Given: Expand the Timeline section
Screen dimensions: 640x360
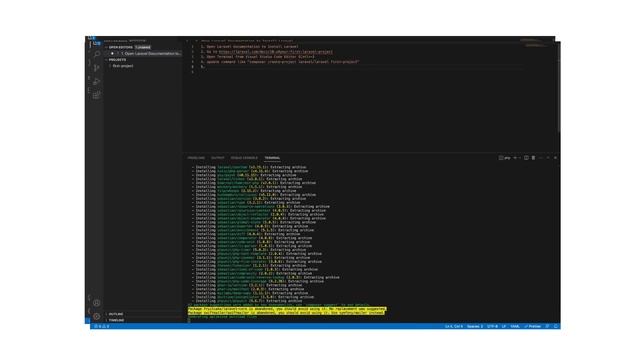Looking at the screenshot, I should pyautogui.click(x=116, y=320).
